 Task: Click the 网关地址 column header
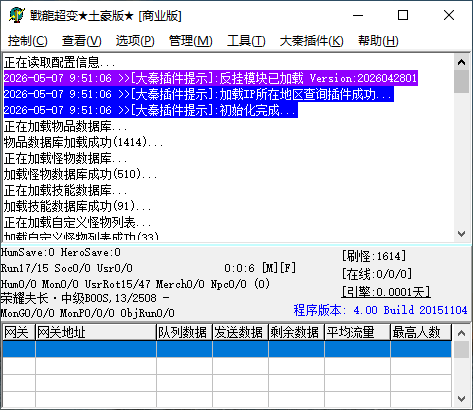tap(96, 332)
